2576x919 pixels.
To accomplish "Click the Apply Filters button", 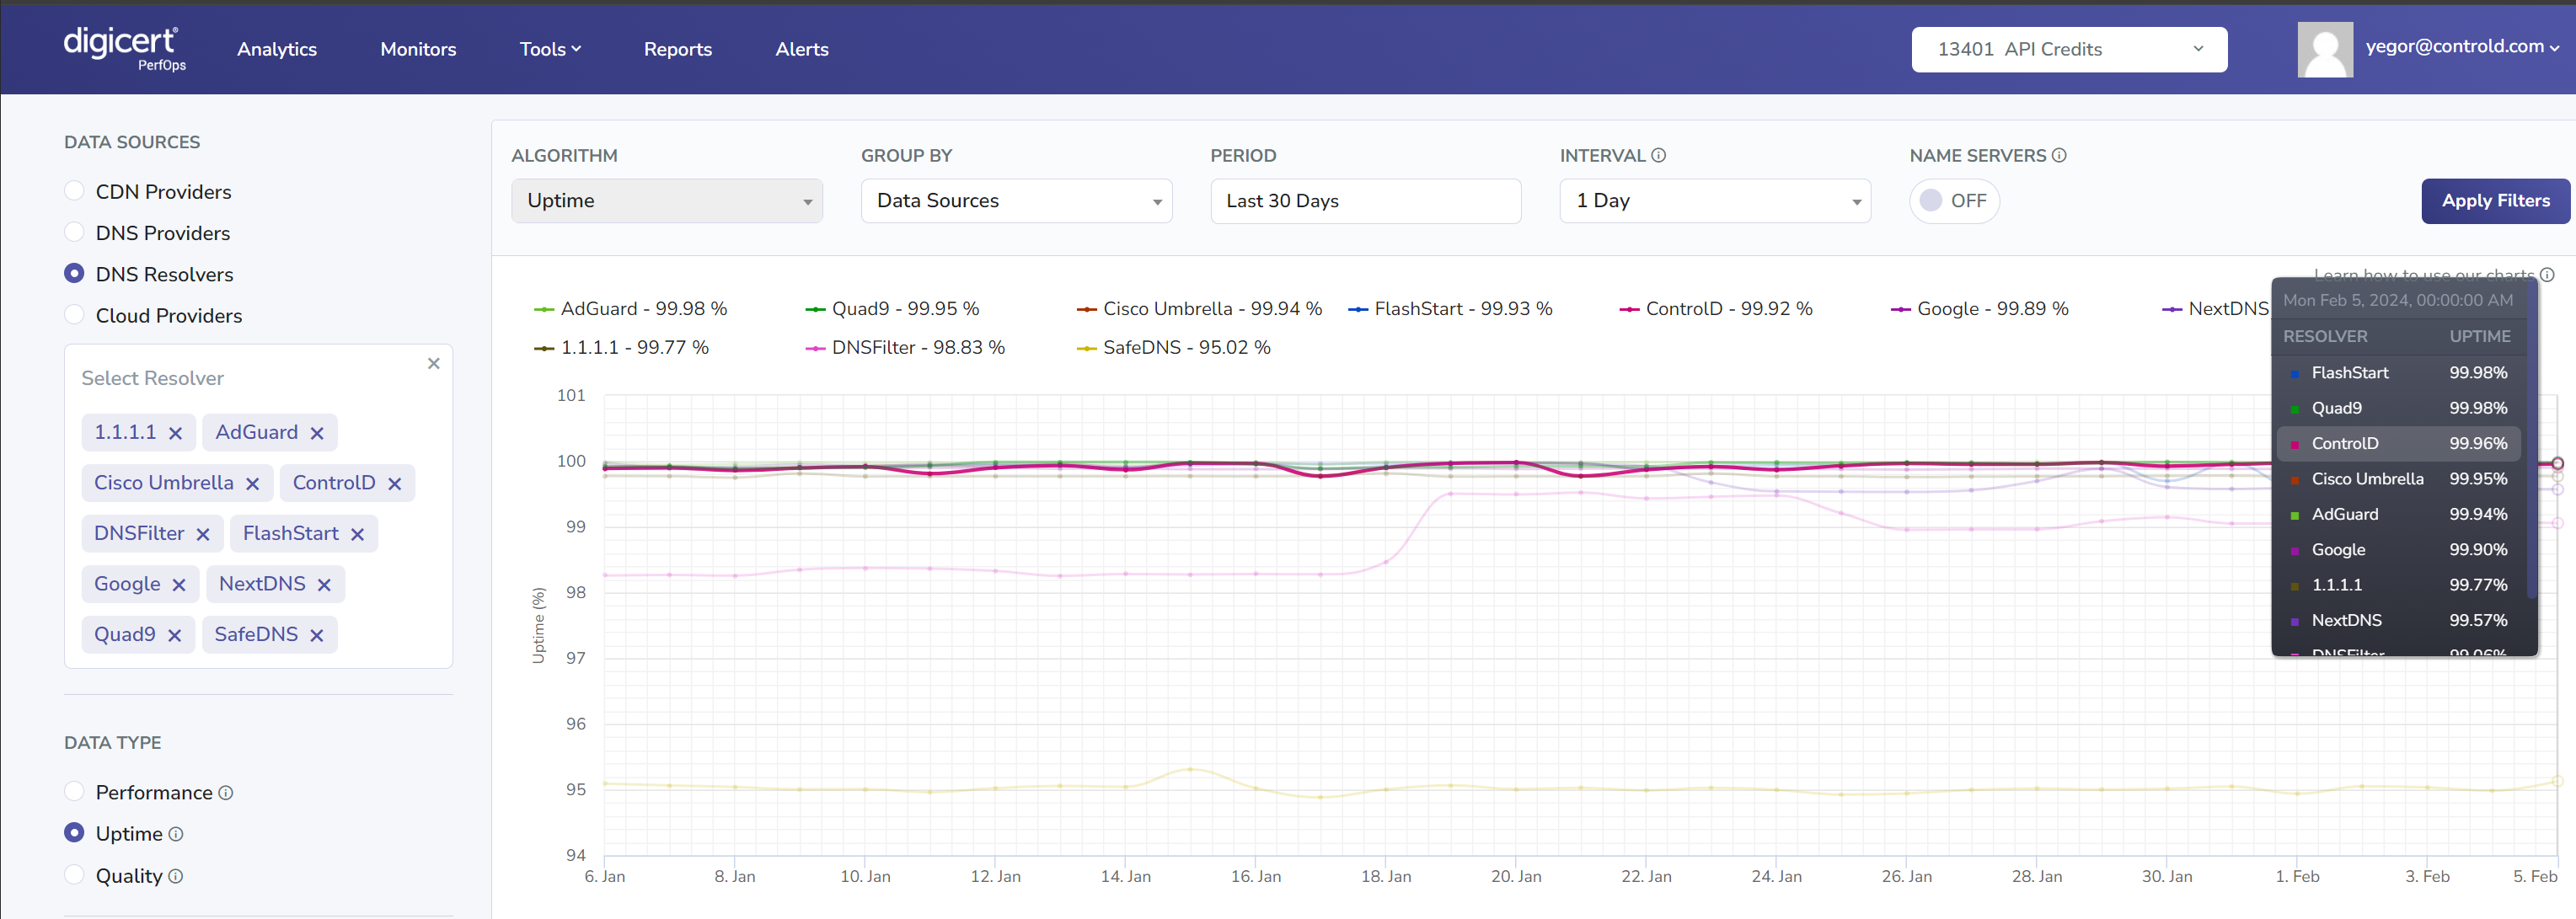I will tap(2495, 201).
